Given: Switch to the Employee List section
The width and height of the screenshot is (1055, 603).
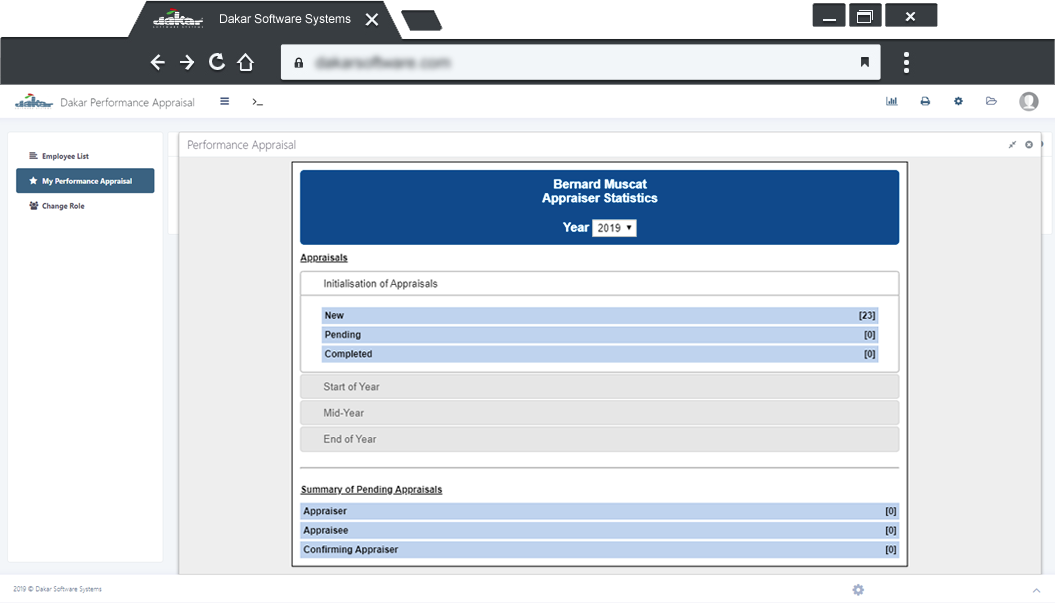Looking at the screenshot, I should pyautogui.click(x=62, y=155).
